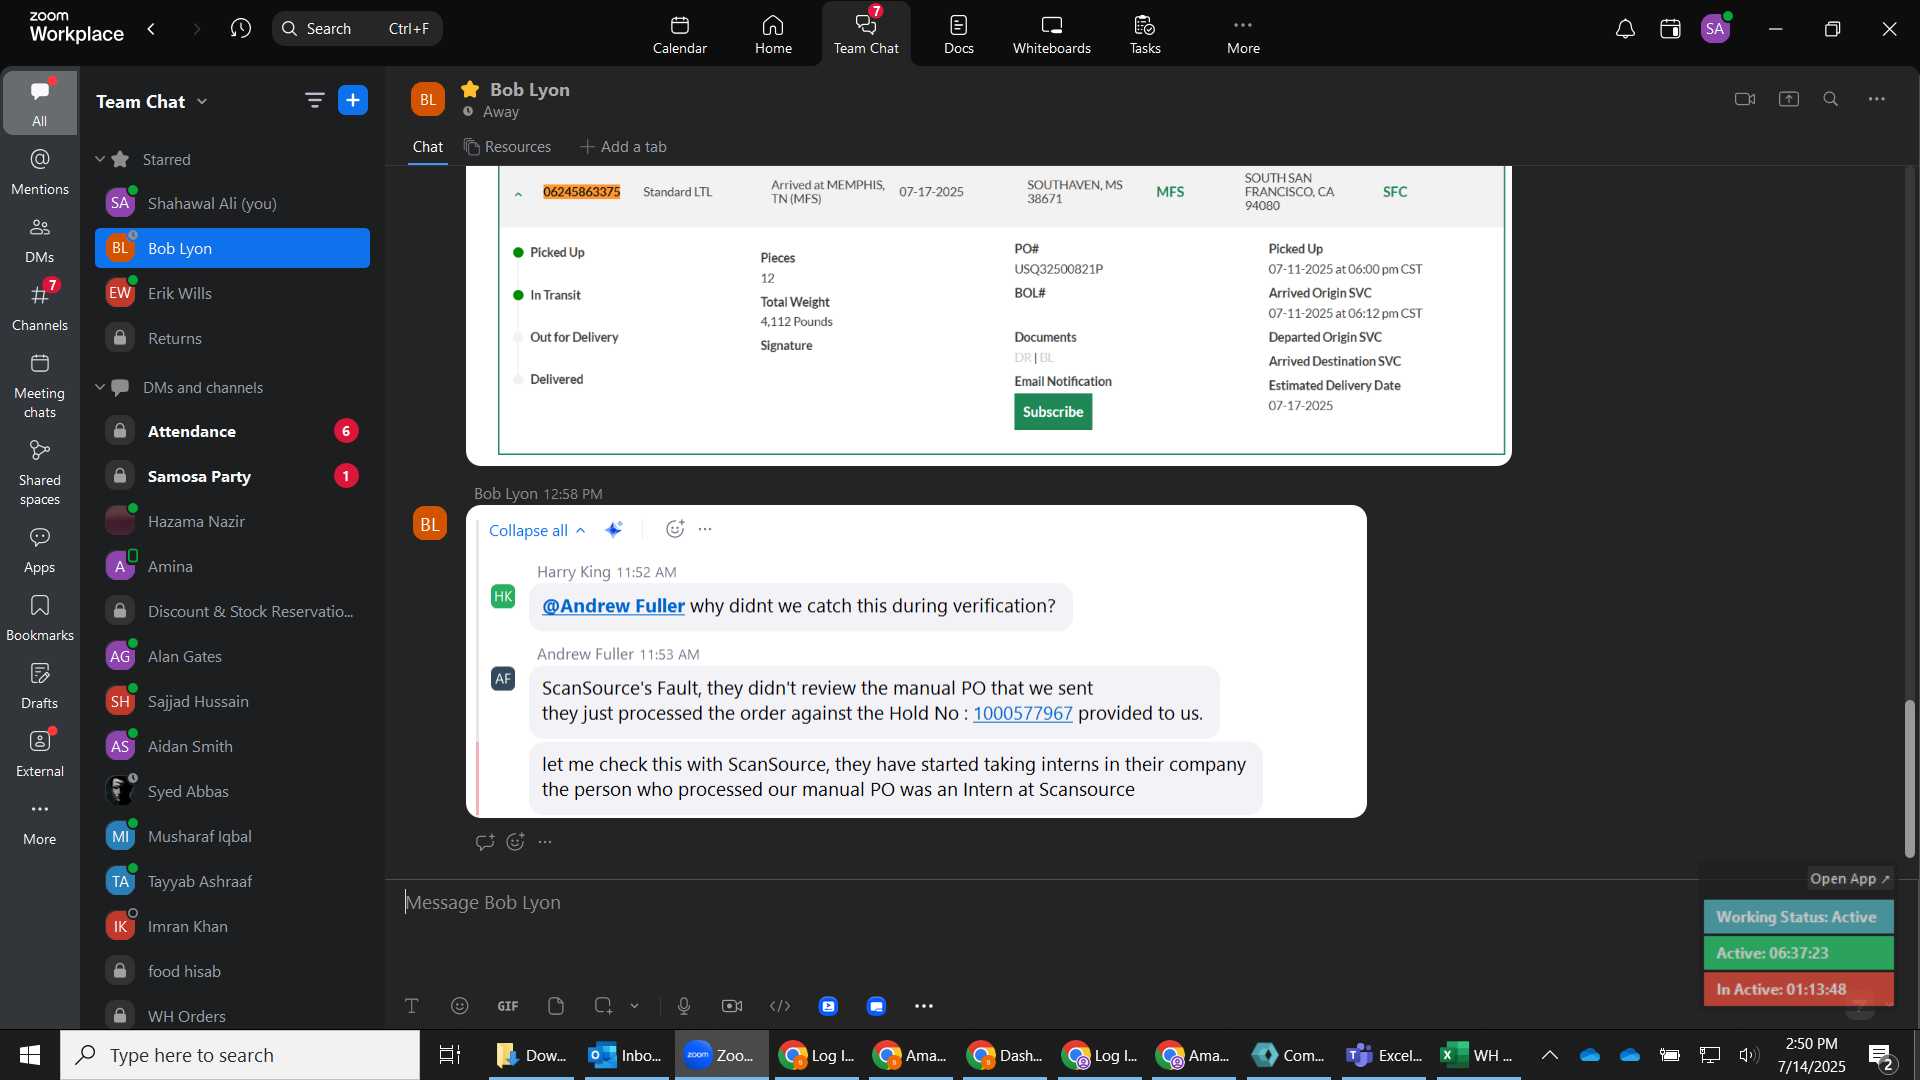The image size is (1920, 1080).
Task: Click the chat vertical scrollbar thumb
Action: pos(1909,778)
